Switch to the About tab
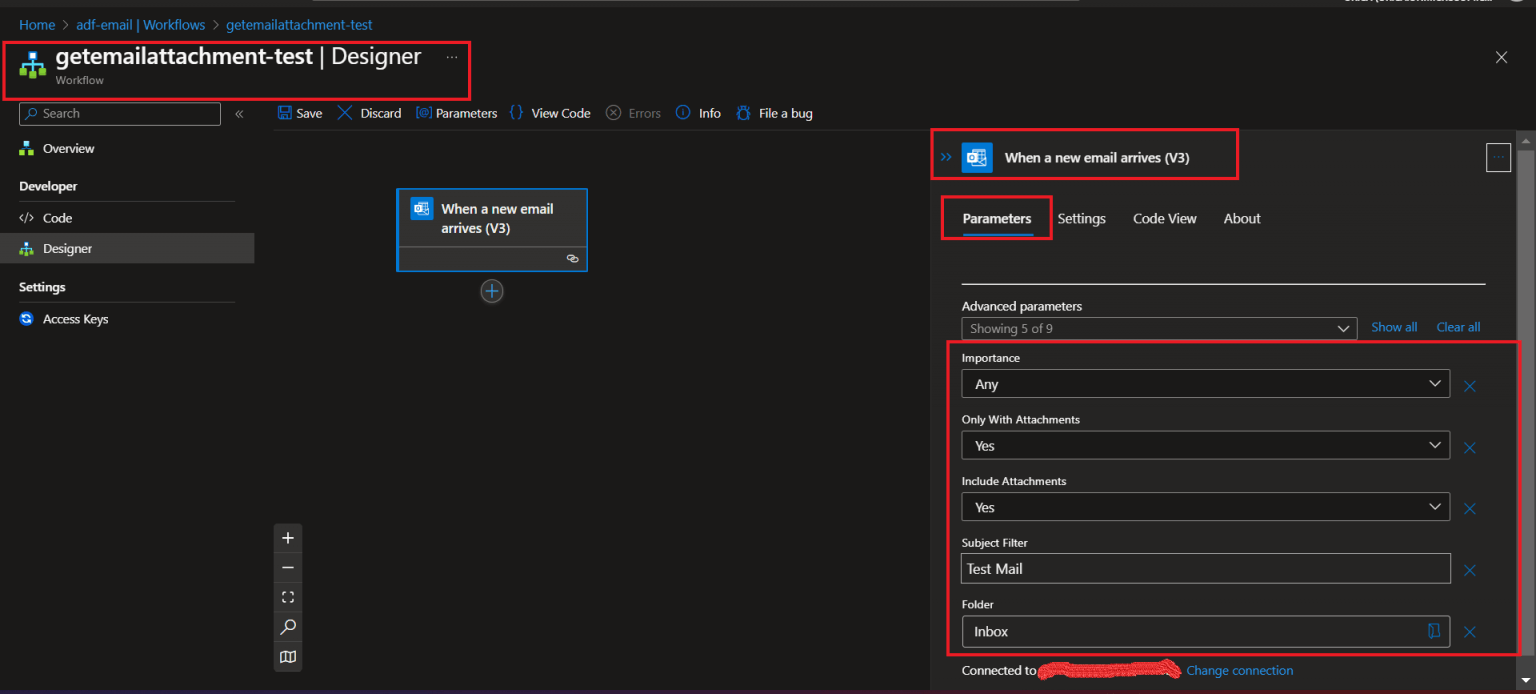The height and width of the screenshot is (694, 1536). [x=1242, y=218]
